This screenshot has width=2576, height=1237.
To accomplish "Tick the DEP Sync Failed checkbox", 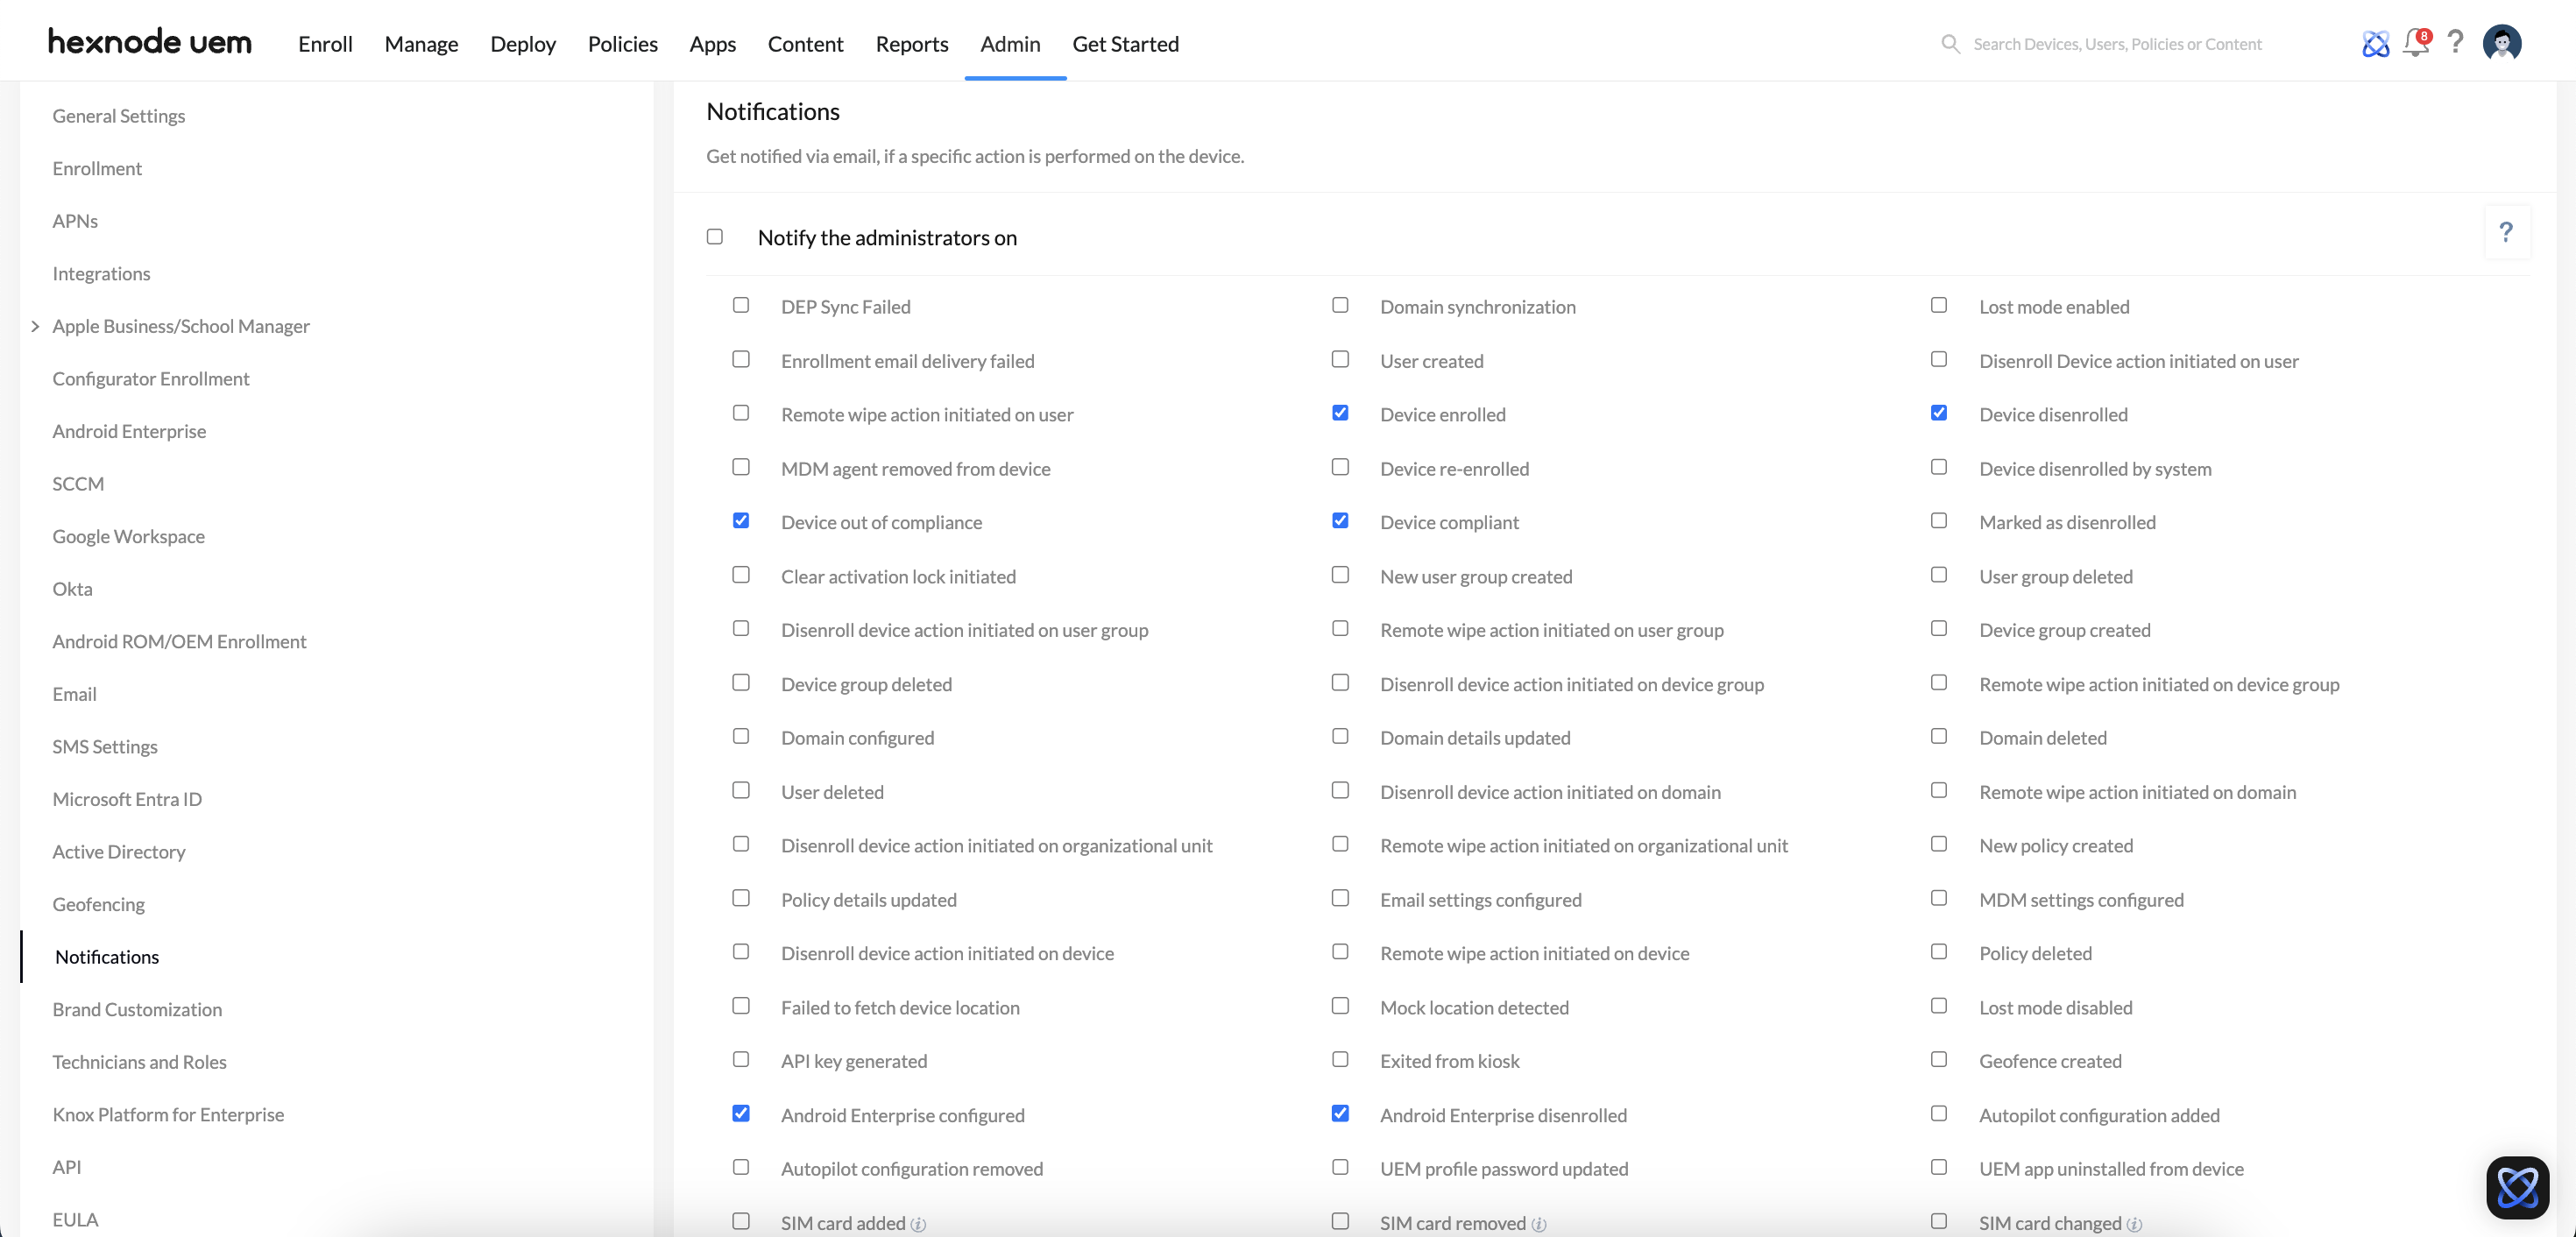I will [x=740, y=305].
